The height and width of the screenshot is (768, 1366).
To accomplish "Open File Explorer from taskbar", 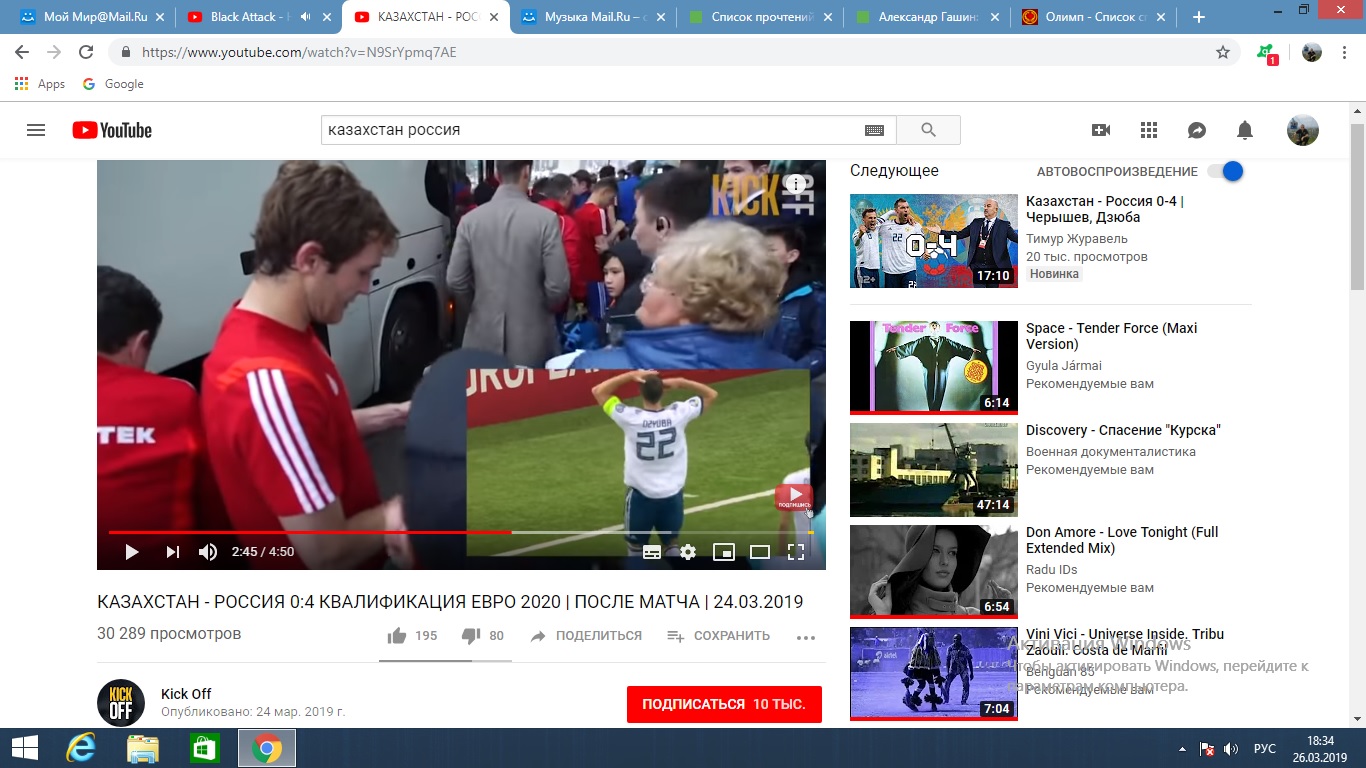I will (x=143, y=748).
